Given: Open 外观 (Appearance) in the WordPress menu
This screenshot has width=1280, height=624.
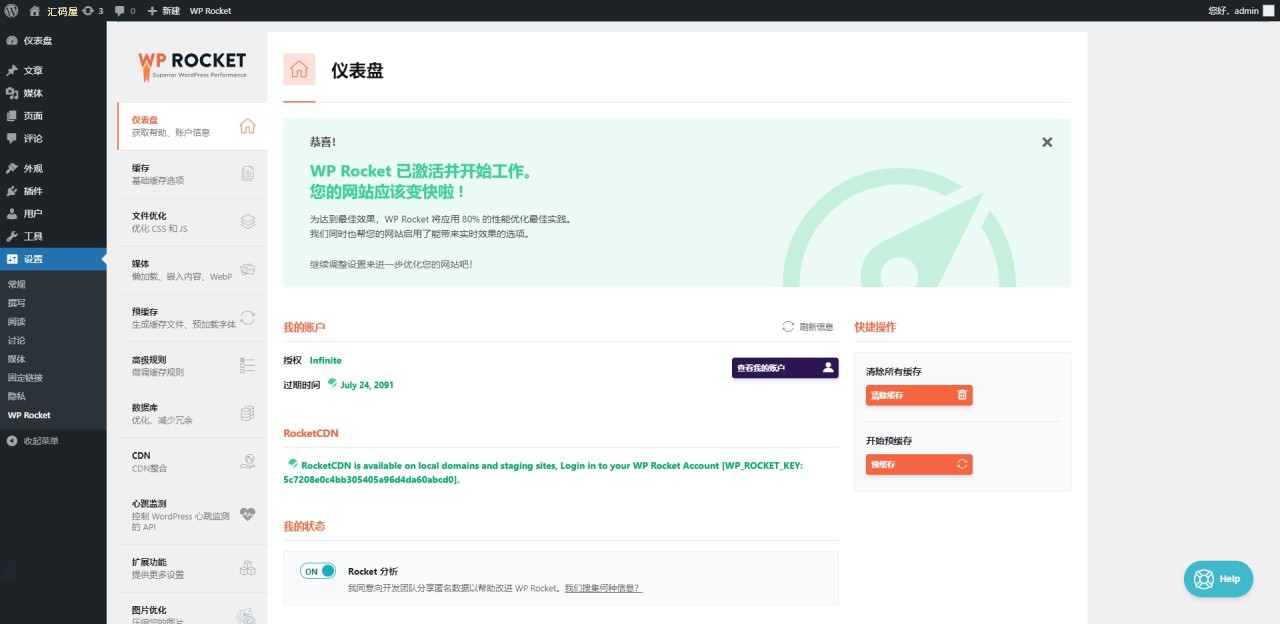Looking at the screenshot, I should [x=53, y=169].
